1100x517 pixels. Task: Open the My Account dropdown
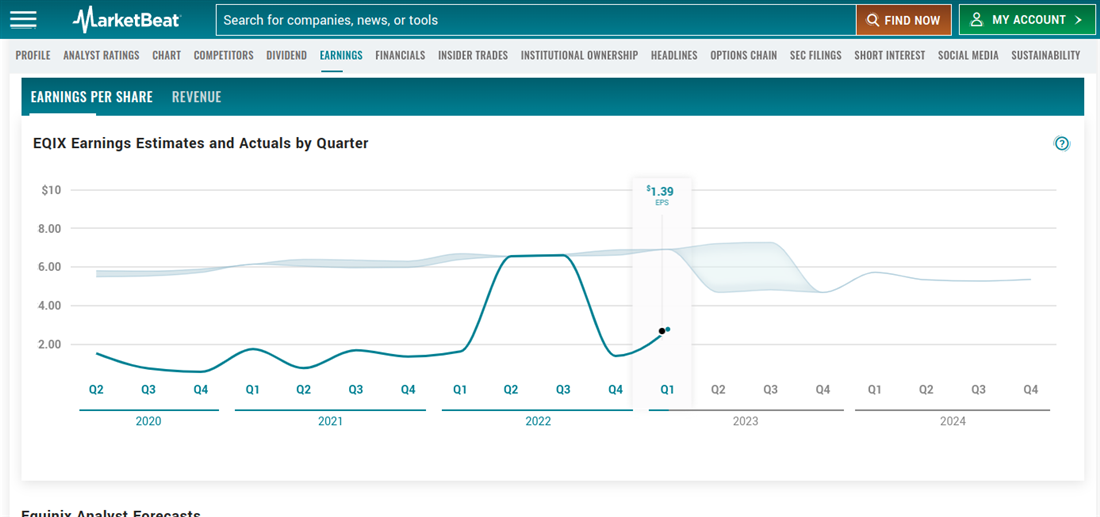pos(1026,20)
